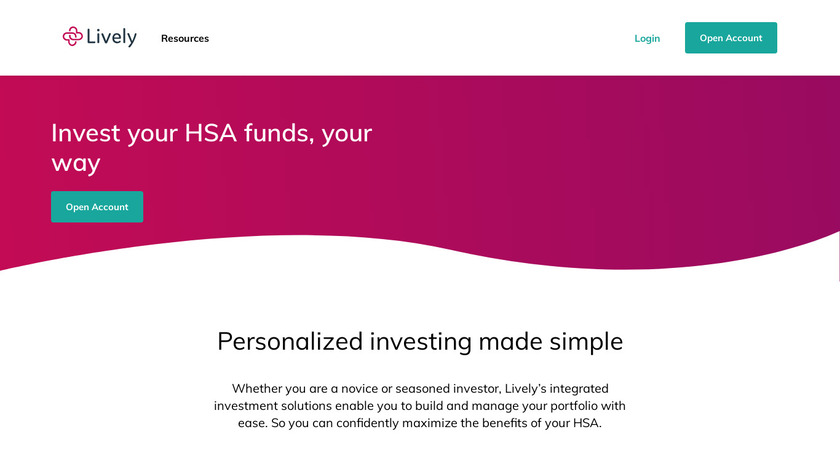Click the Login link
This screenshot has height=472, width=840.
pos(647,39)
